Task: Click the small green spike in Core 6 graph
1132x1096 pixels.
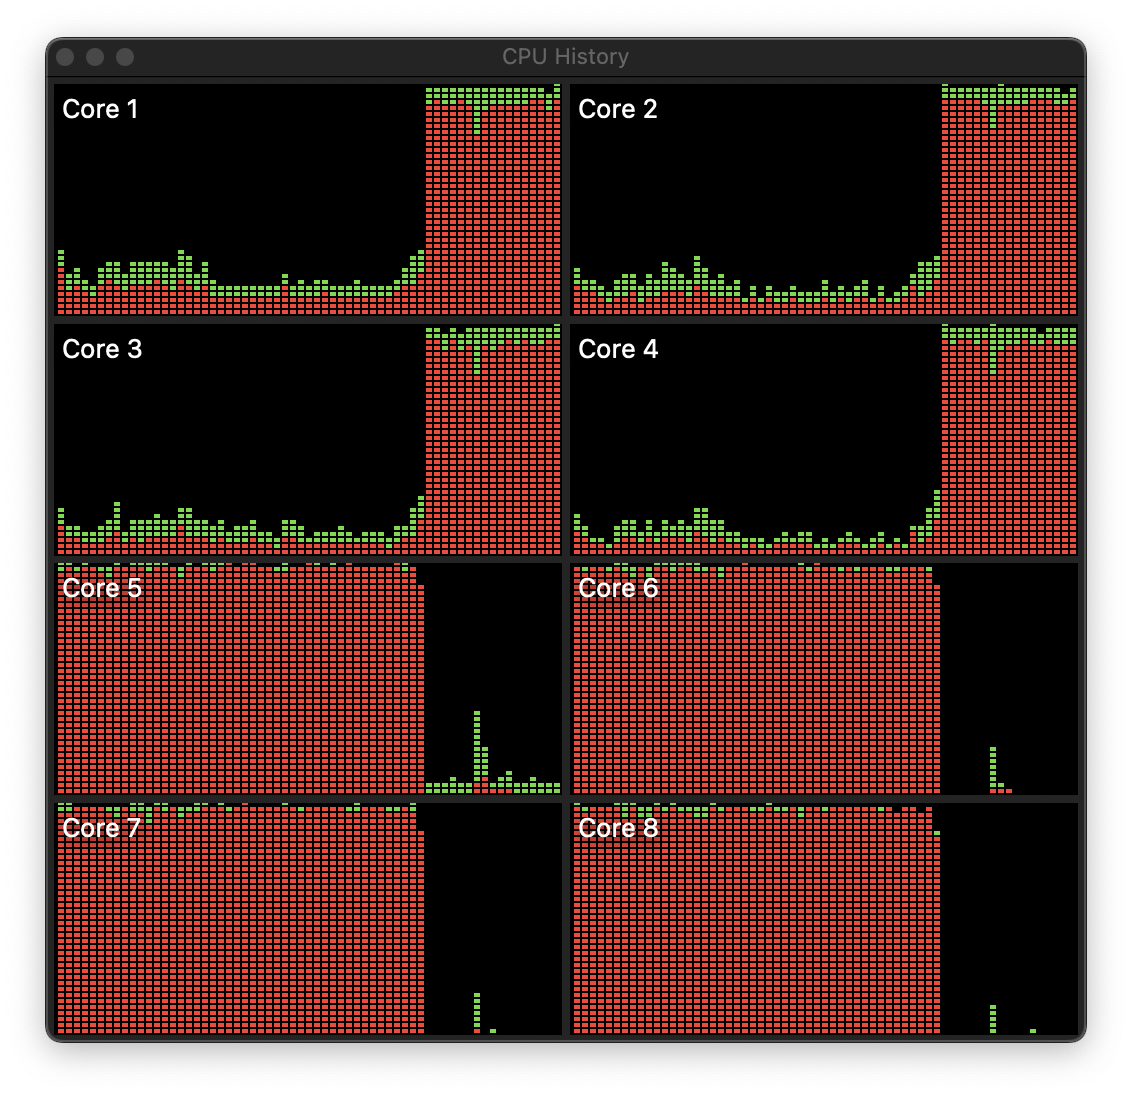Action: (x=993, y=767)
